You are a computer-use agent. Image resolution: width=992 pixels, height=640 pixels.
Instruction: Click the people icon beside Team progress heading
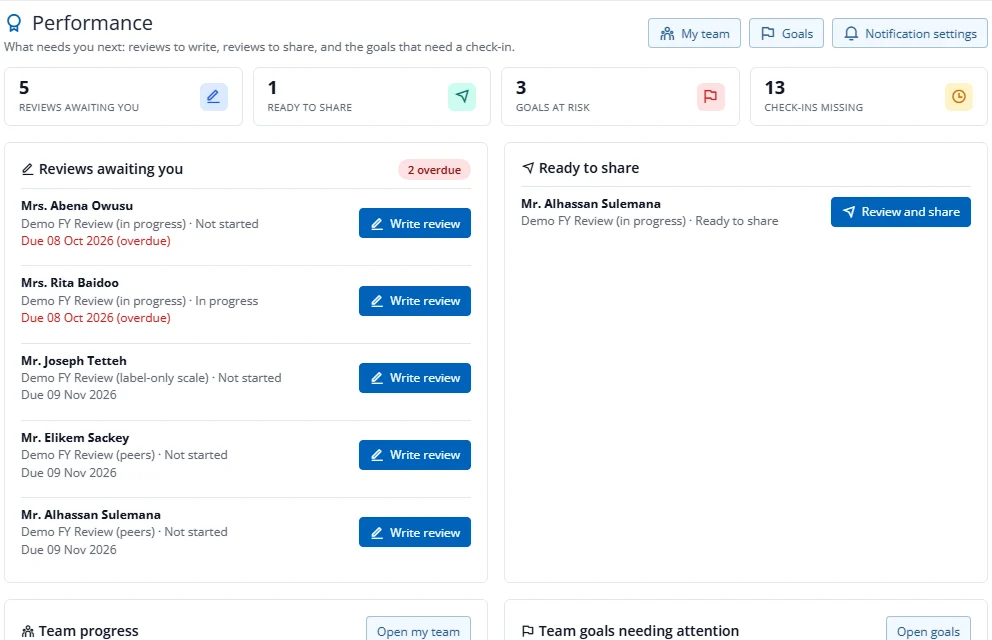[28, 631]
